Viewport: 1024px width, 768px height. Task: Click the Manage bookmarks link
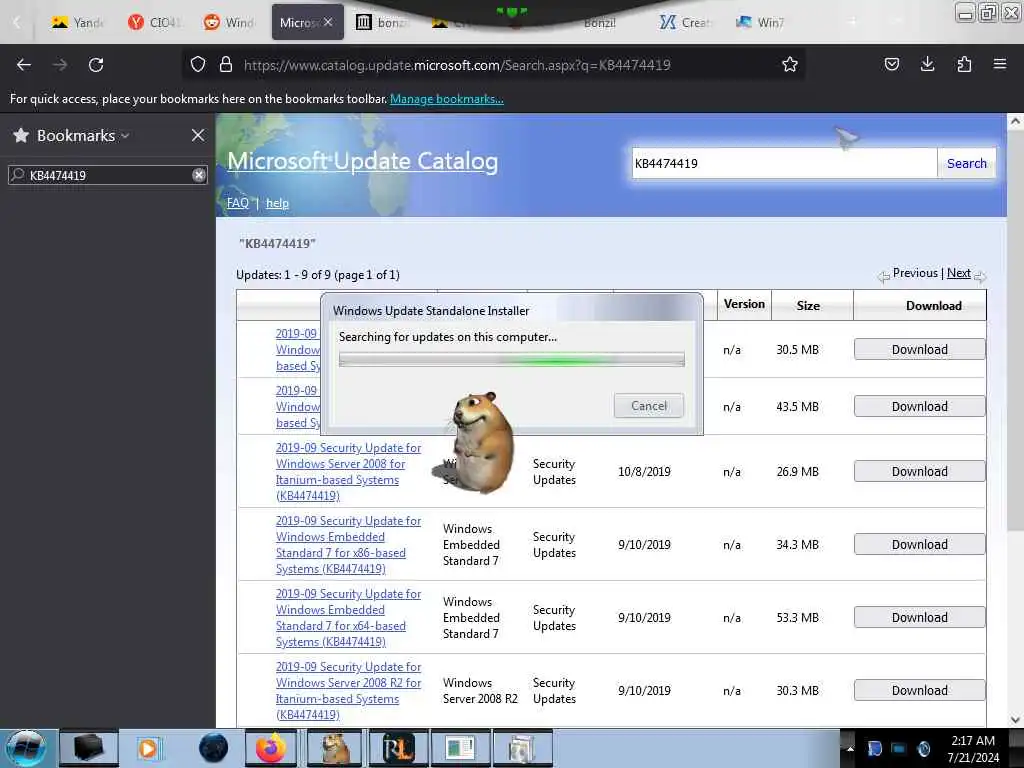(x=447, y=99)
